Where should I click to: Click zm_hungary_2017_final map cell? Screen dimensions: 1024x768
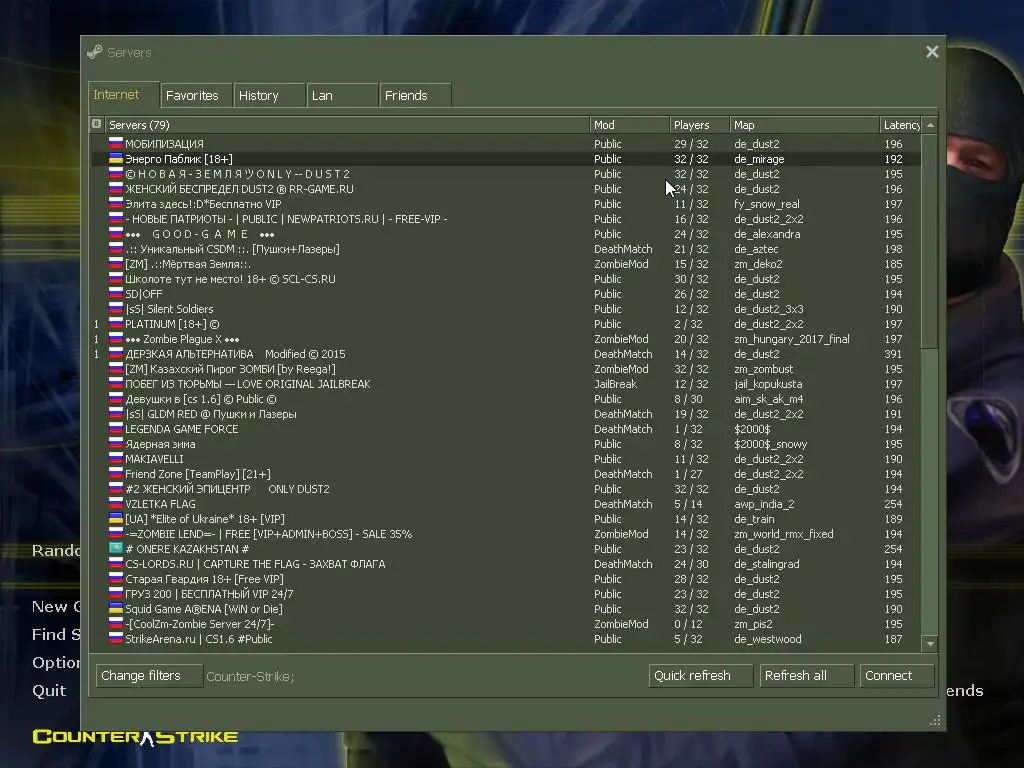(792, 339)
